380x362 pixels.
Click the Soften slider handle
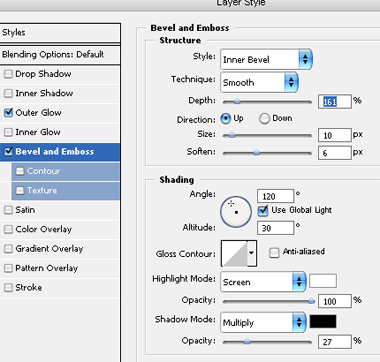(256, 153)
